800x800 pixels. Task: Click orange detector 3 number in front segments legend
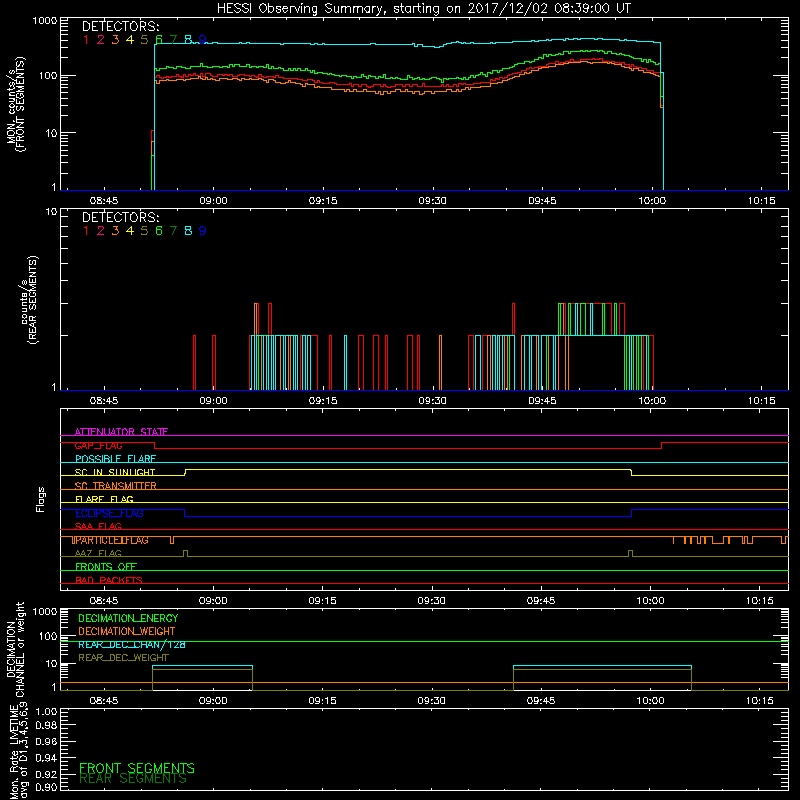(x=115, y=40)
